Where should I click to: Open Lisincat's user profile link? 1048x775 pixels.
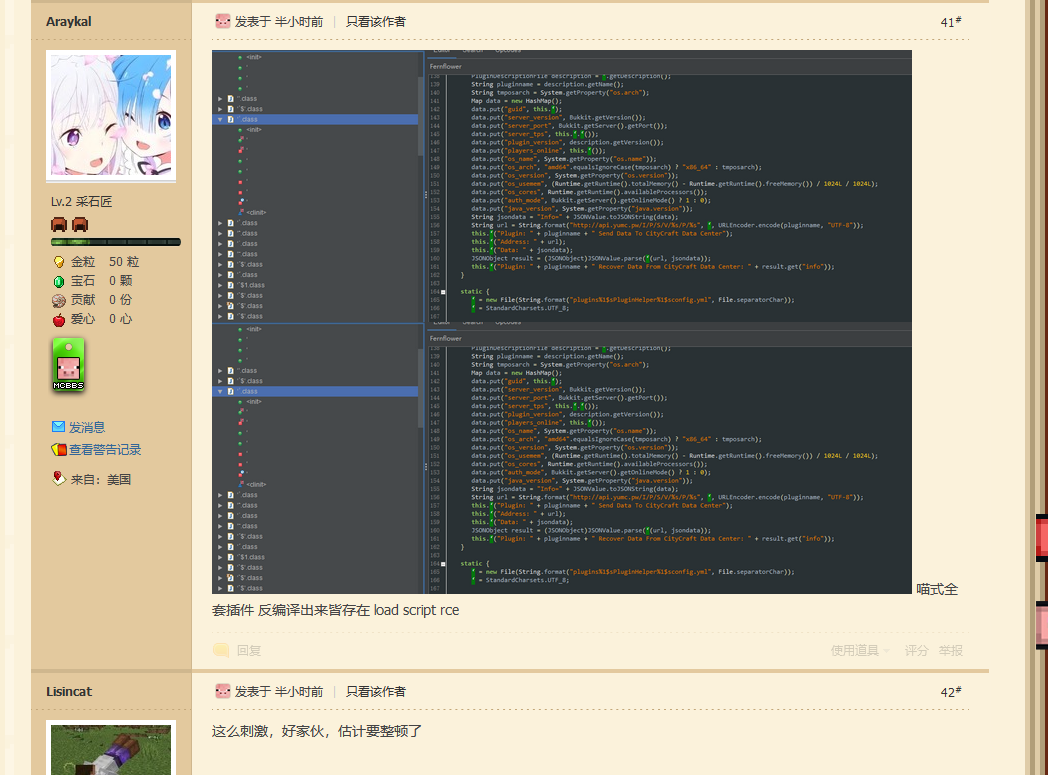69,691
